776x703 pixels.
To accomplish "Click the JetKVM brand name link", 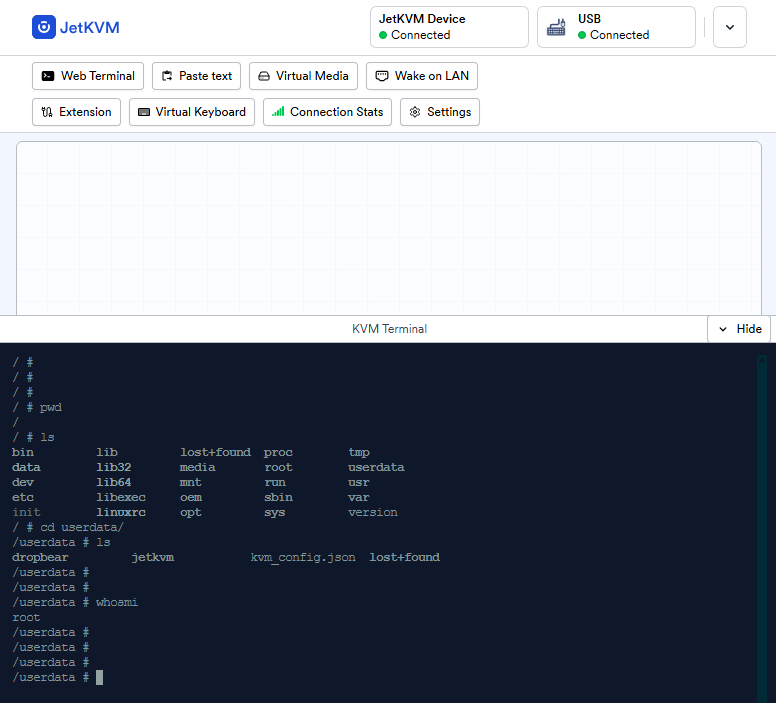I will 90,27.
